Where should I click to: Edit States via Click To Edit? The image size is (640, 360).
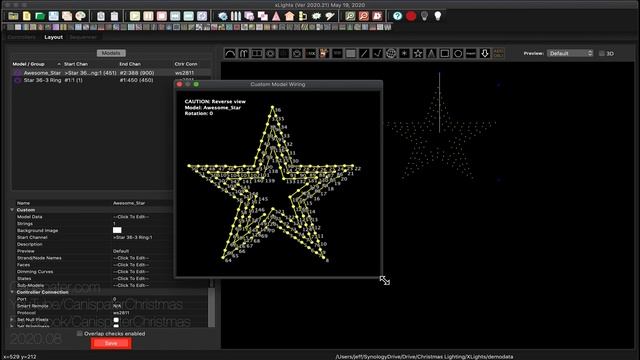pyautogui.click(x=131, y=278)
